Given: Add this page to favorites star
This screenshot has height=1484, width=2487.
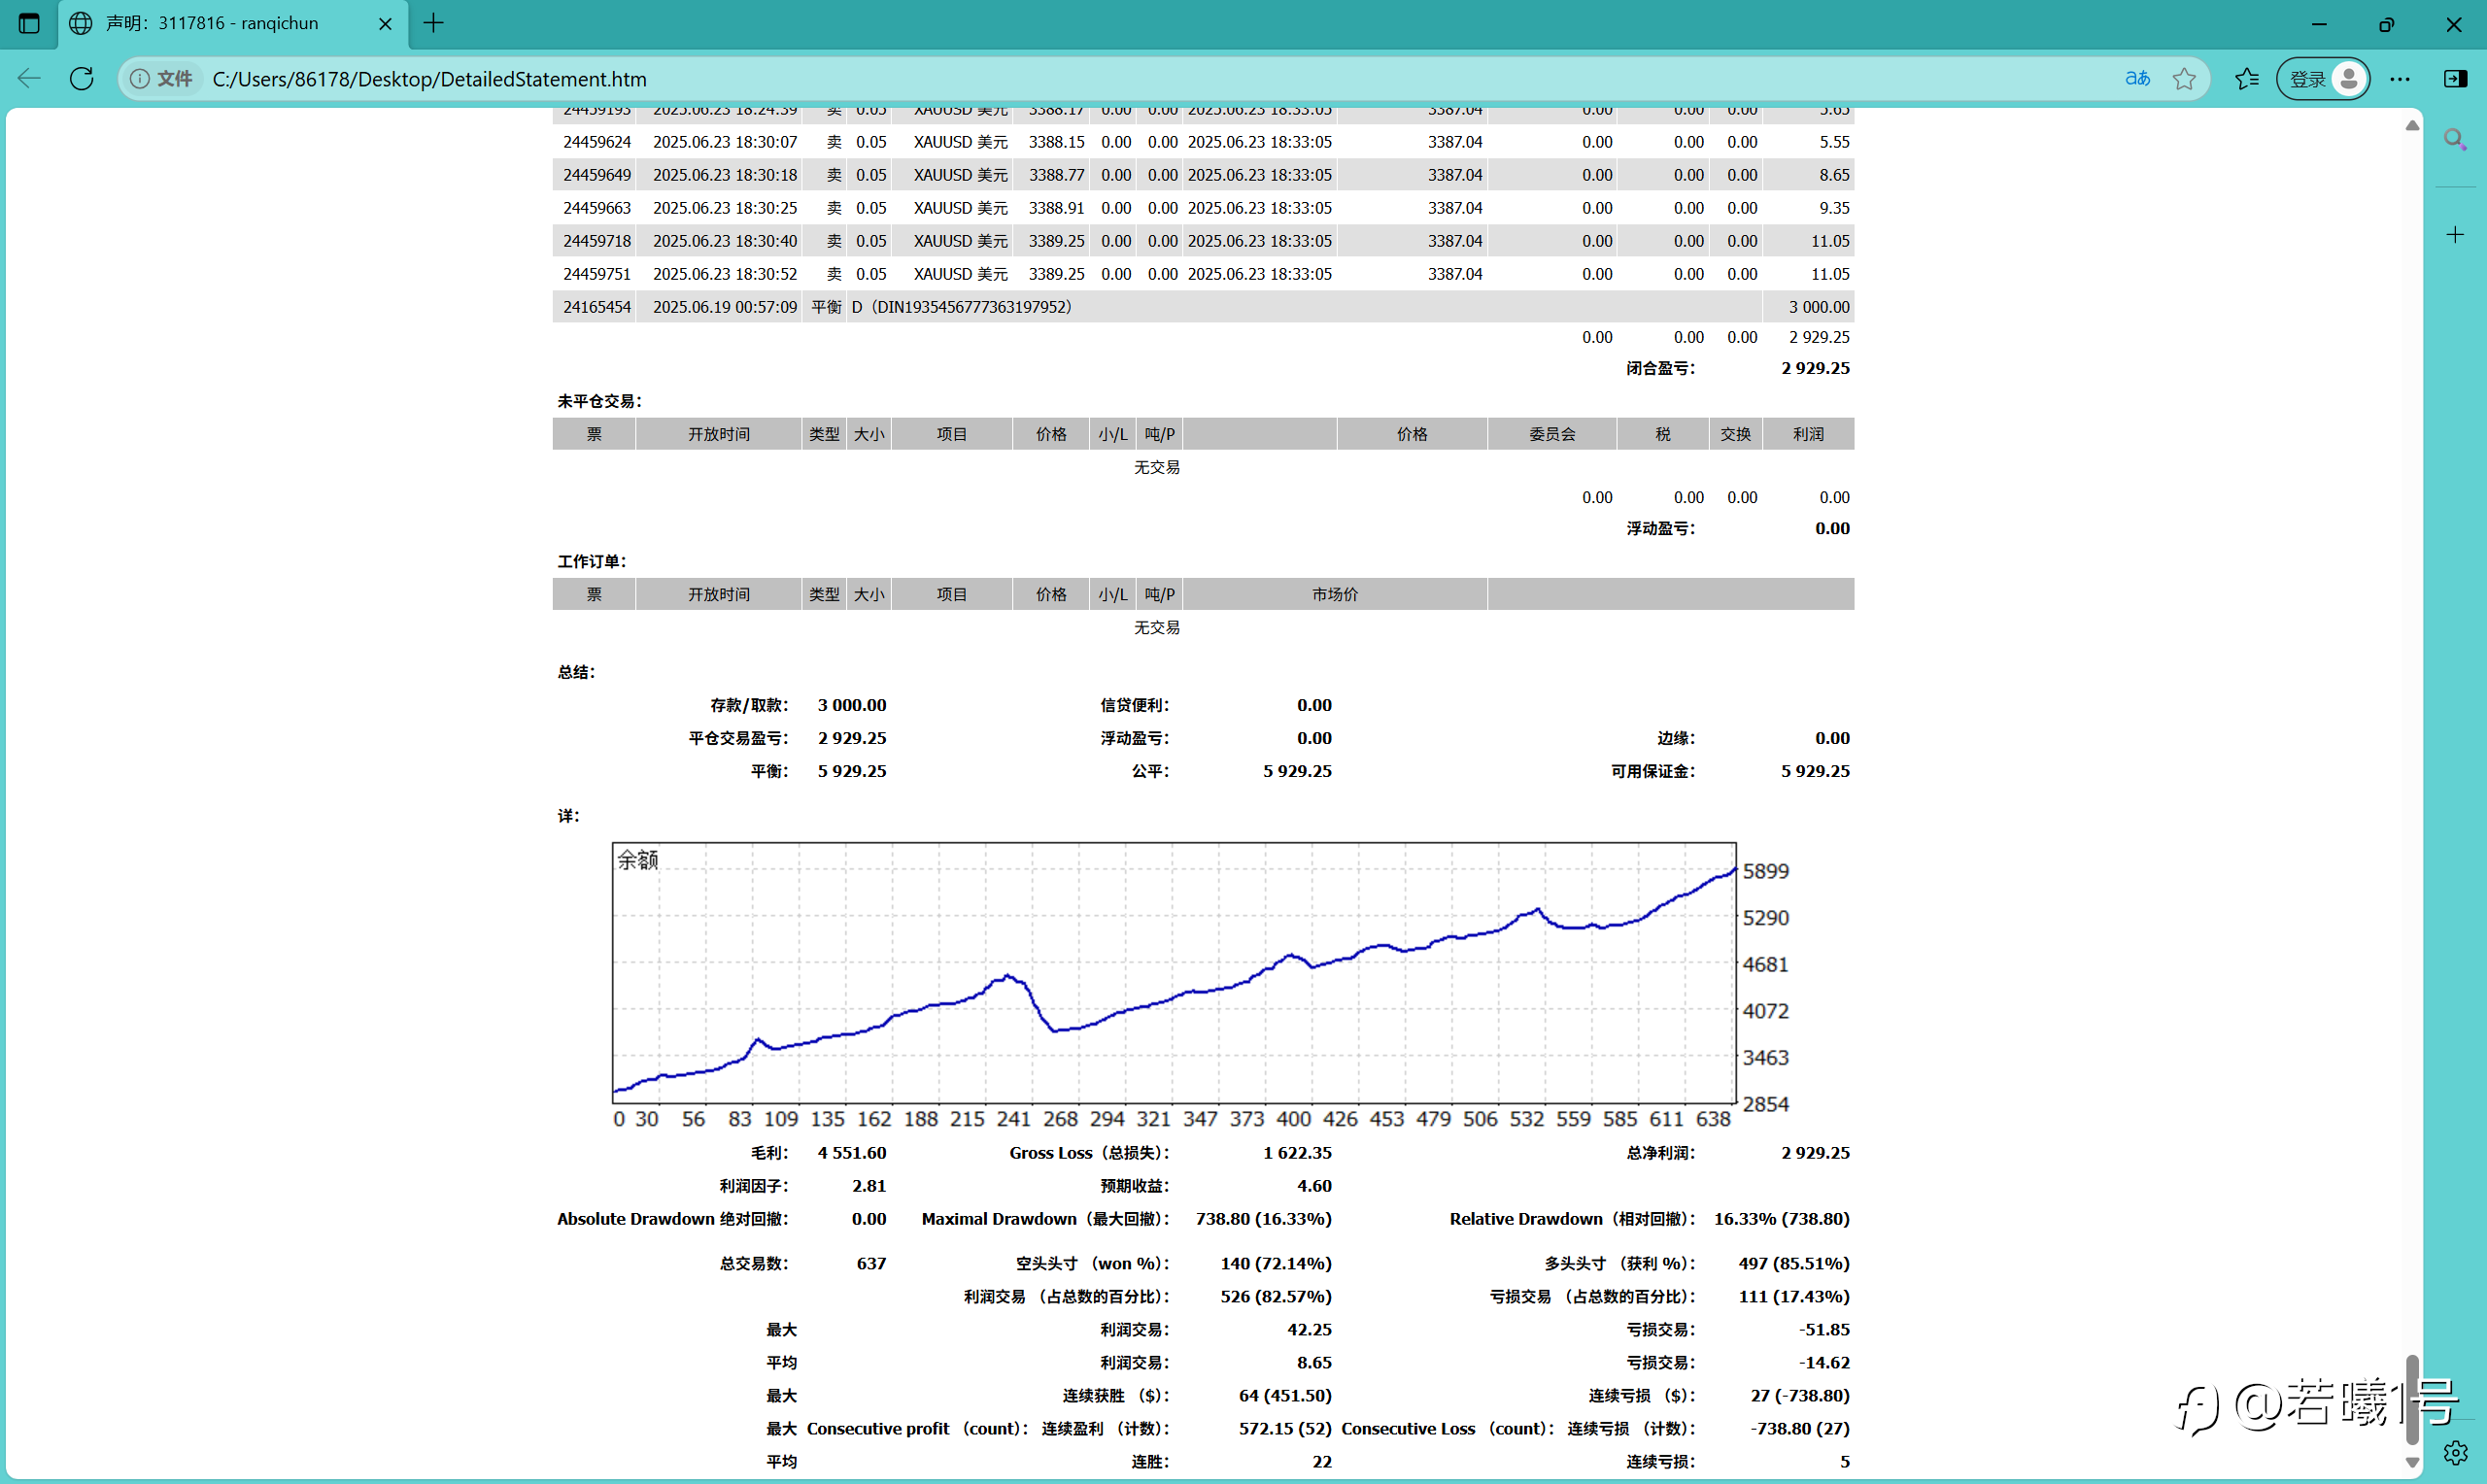Looking at the screenshot, I should click(x=2184, y=78).
